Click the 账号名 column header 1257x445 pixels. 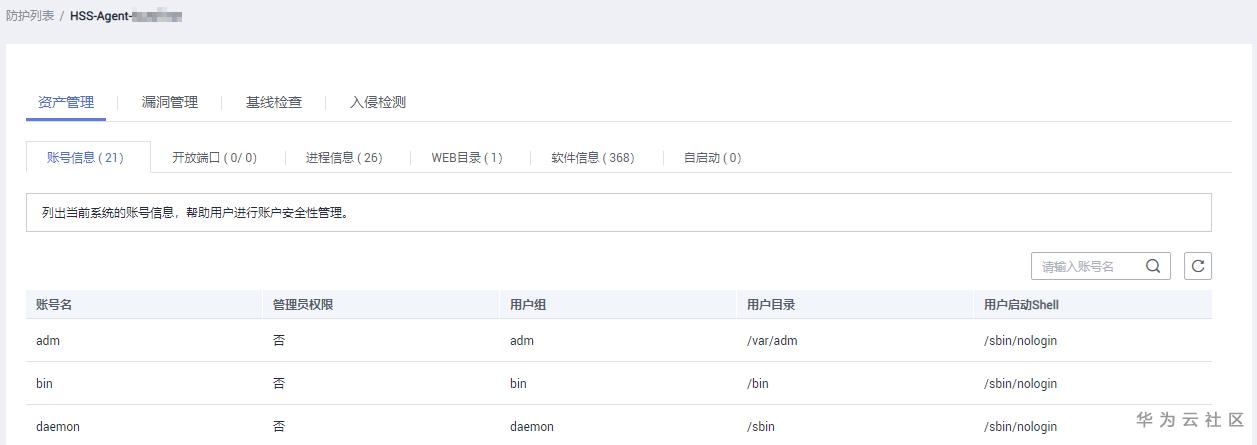pos(55,305)
